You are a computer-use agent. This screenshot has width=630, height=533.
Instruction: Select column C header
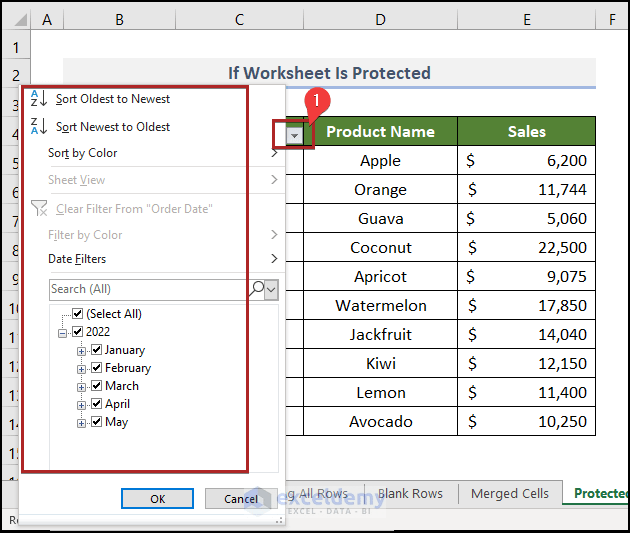coord(239,19)
